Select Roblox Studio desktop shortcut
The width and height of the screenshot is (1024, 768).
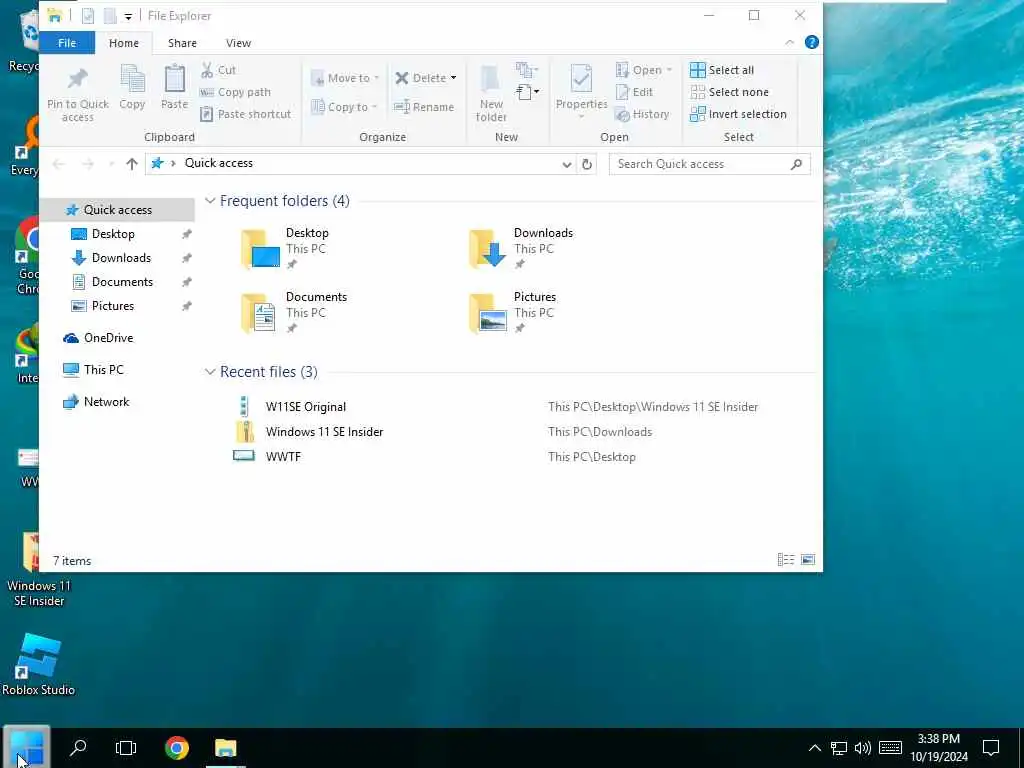click(38, 665)
